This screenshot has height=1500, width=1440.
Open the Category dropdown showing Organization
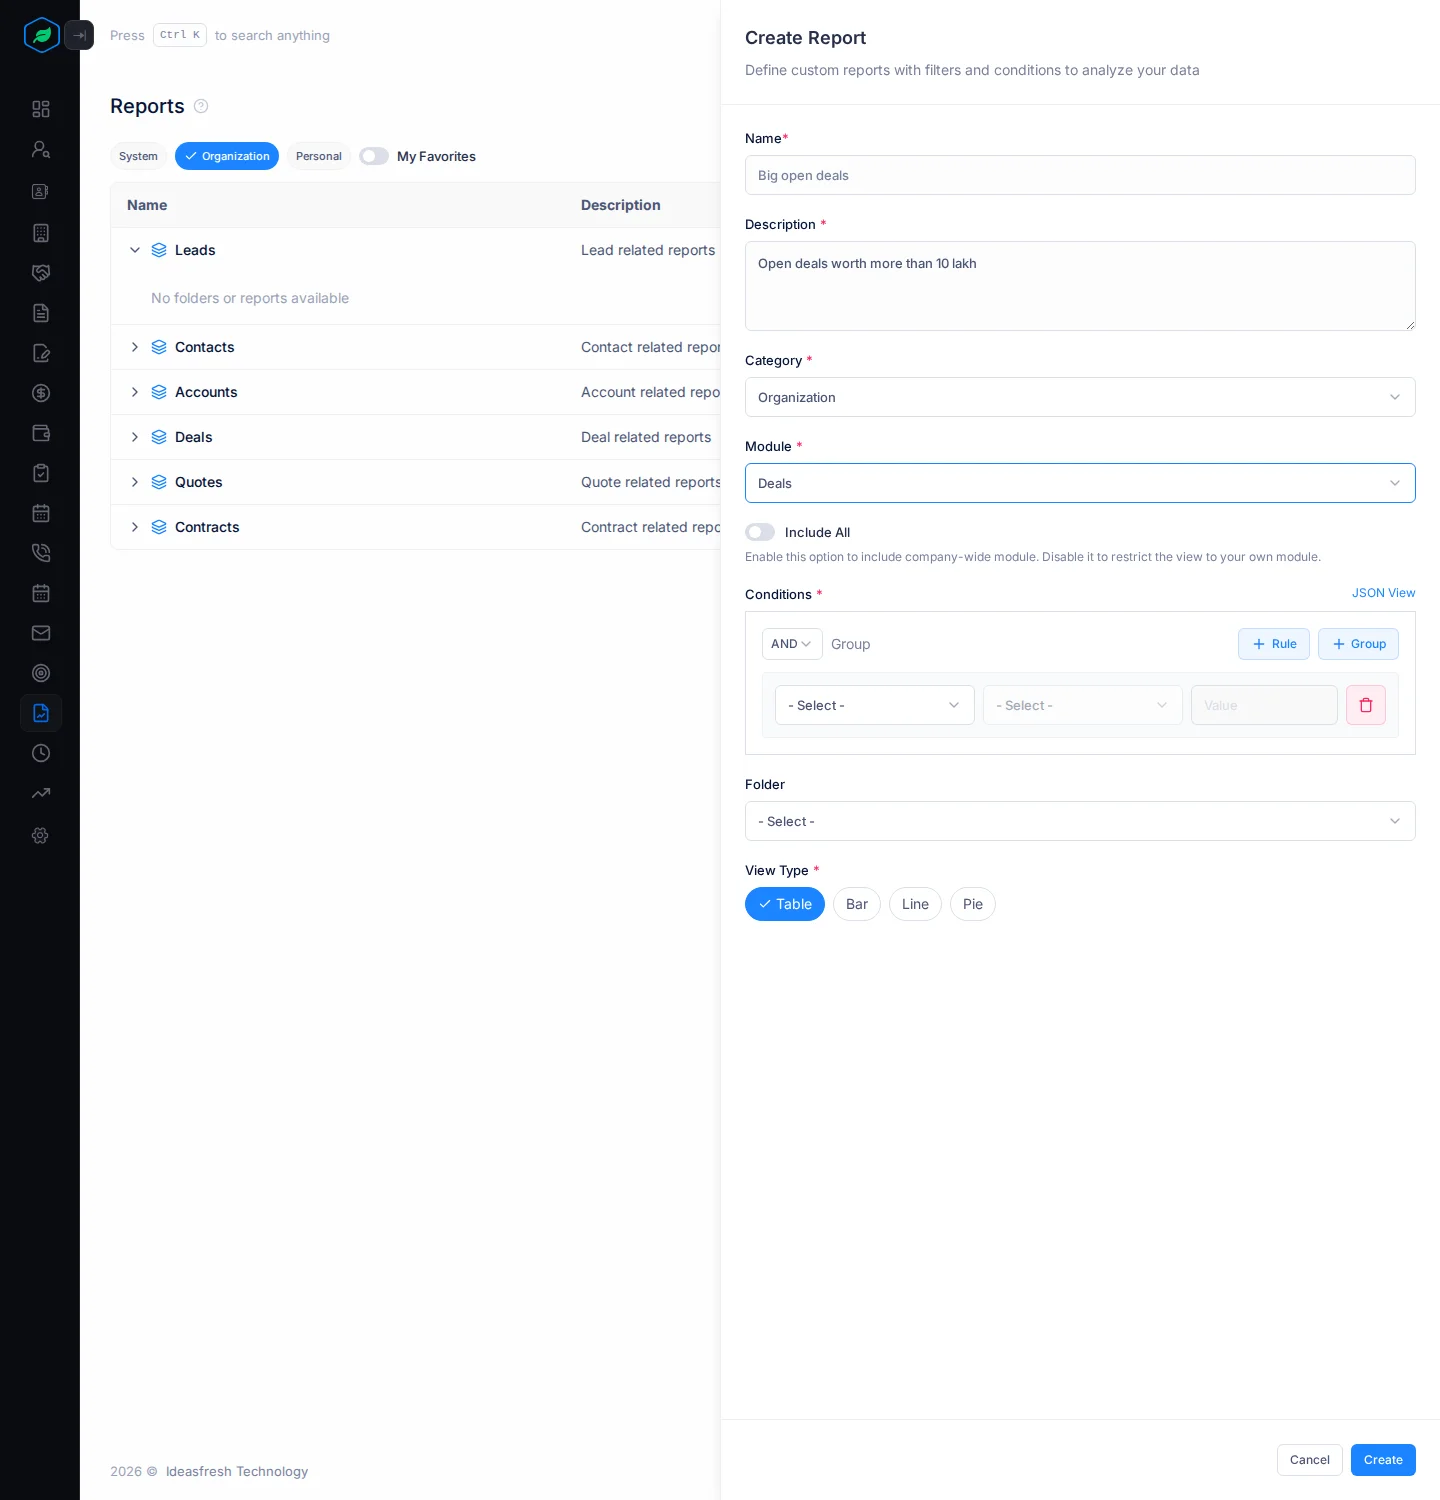(x=1080, y=397)
